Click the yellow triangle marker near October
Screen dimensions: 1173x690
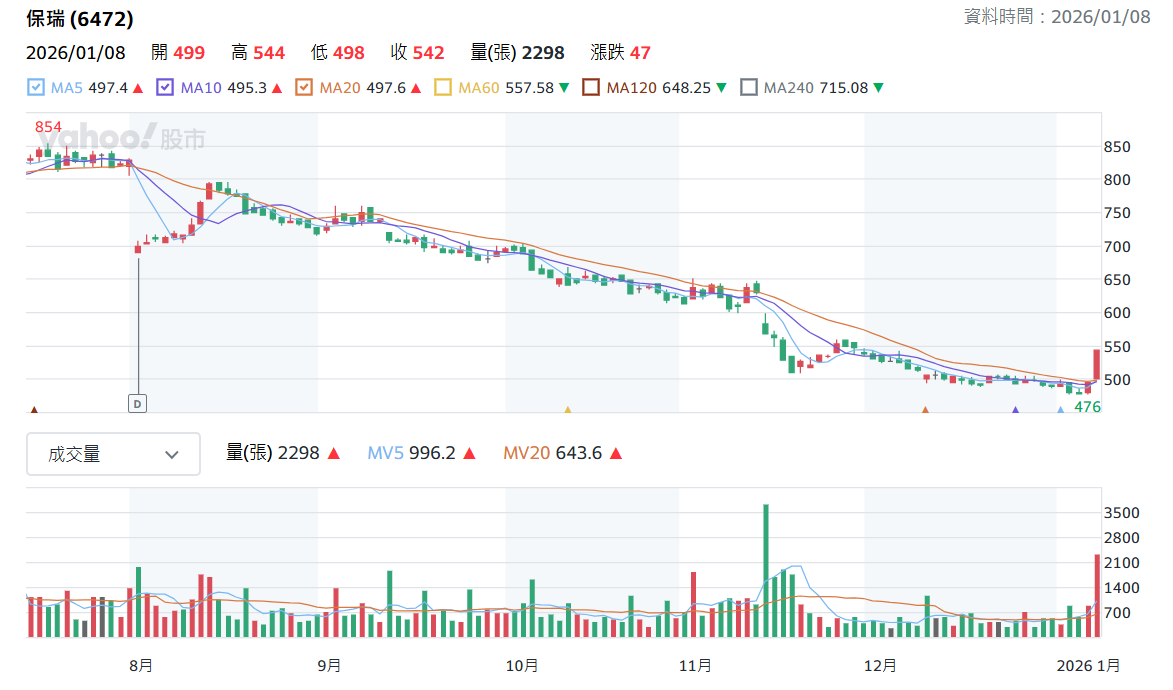[568, 409]
